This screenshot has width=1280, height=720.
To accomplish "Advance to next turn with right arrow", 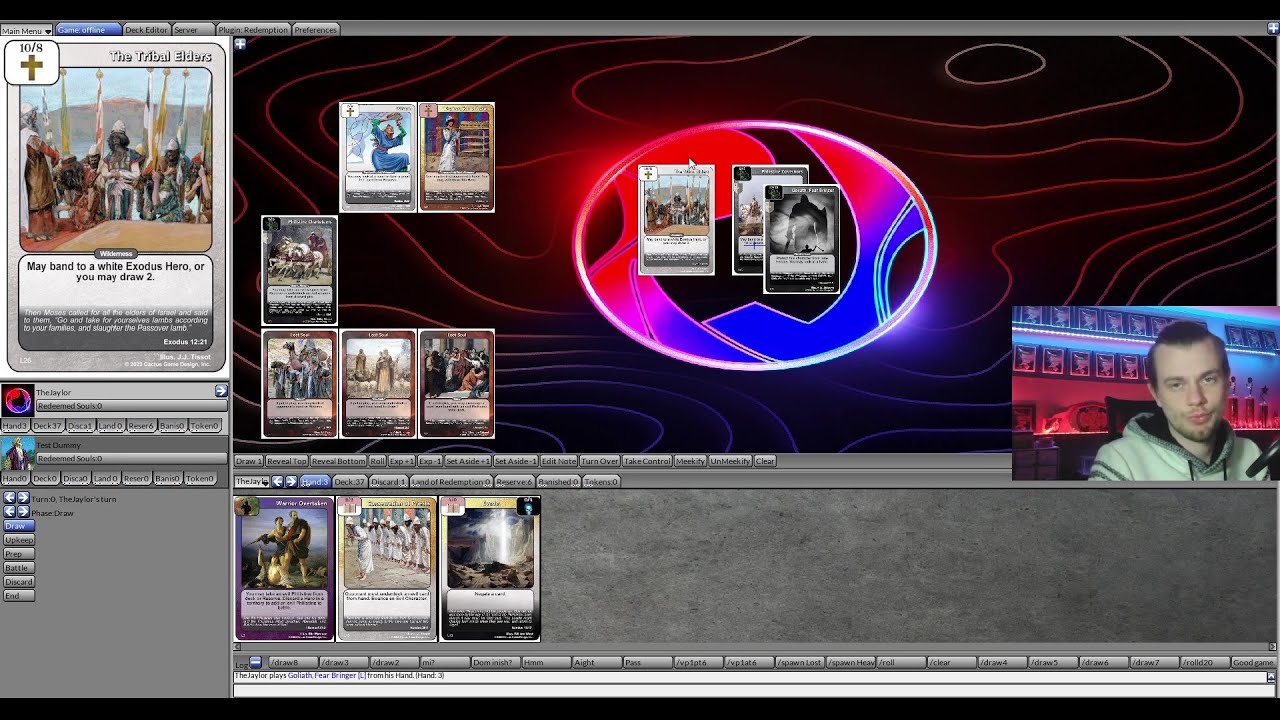I will click(23, 498).
